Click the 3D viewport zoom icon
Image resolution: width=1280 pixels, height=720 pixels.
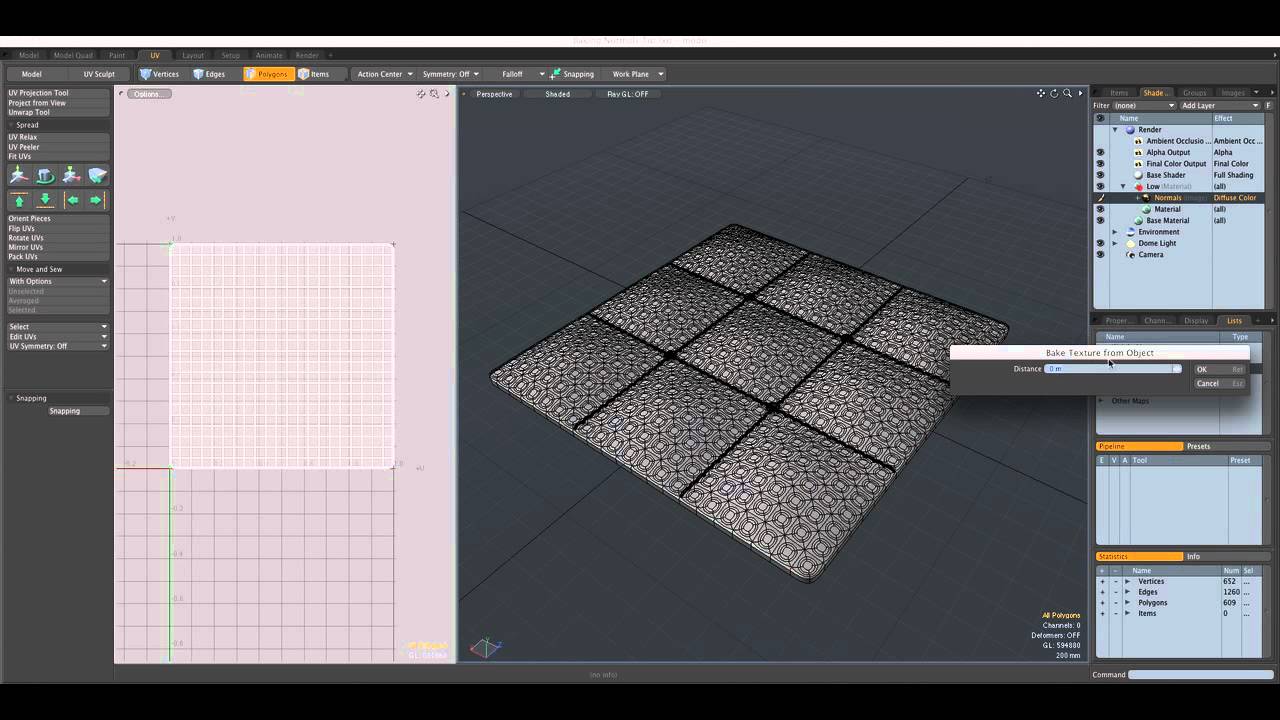click(x=1067, y=94)
